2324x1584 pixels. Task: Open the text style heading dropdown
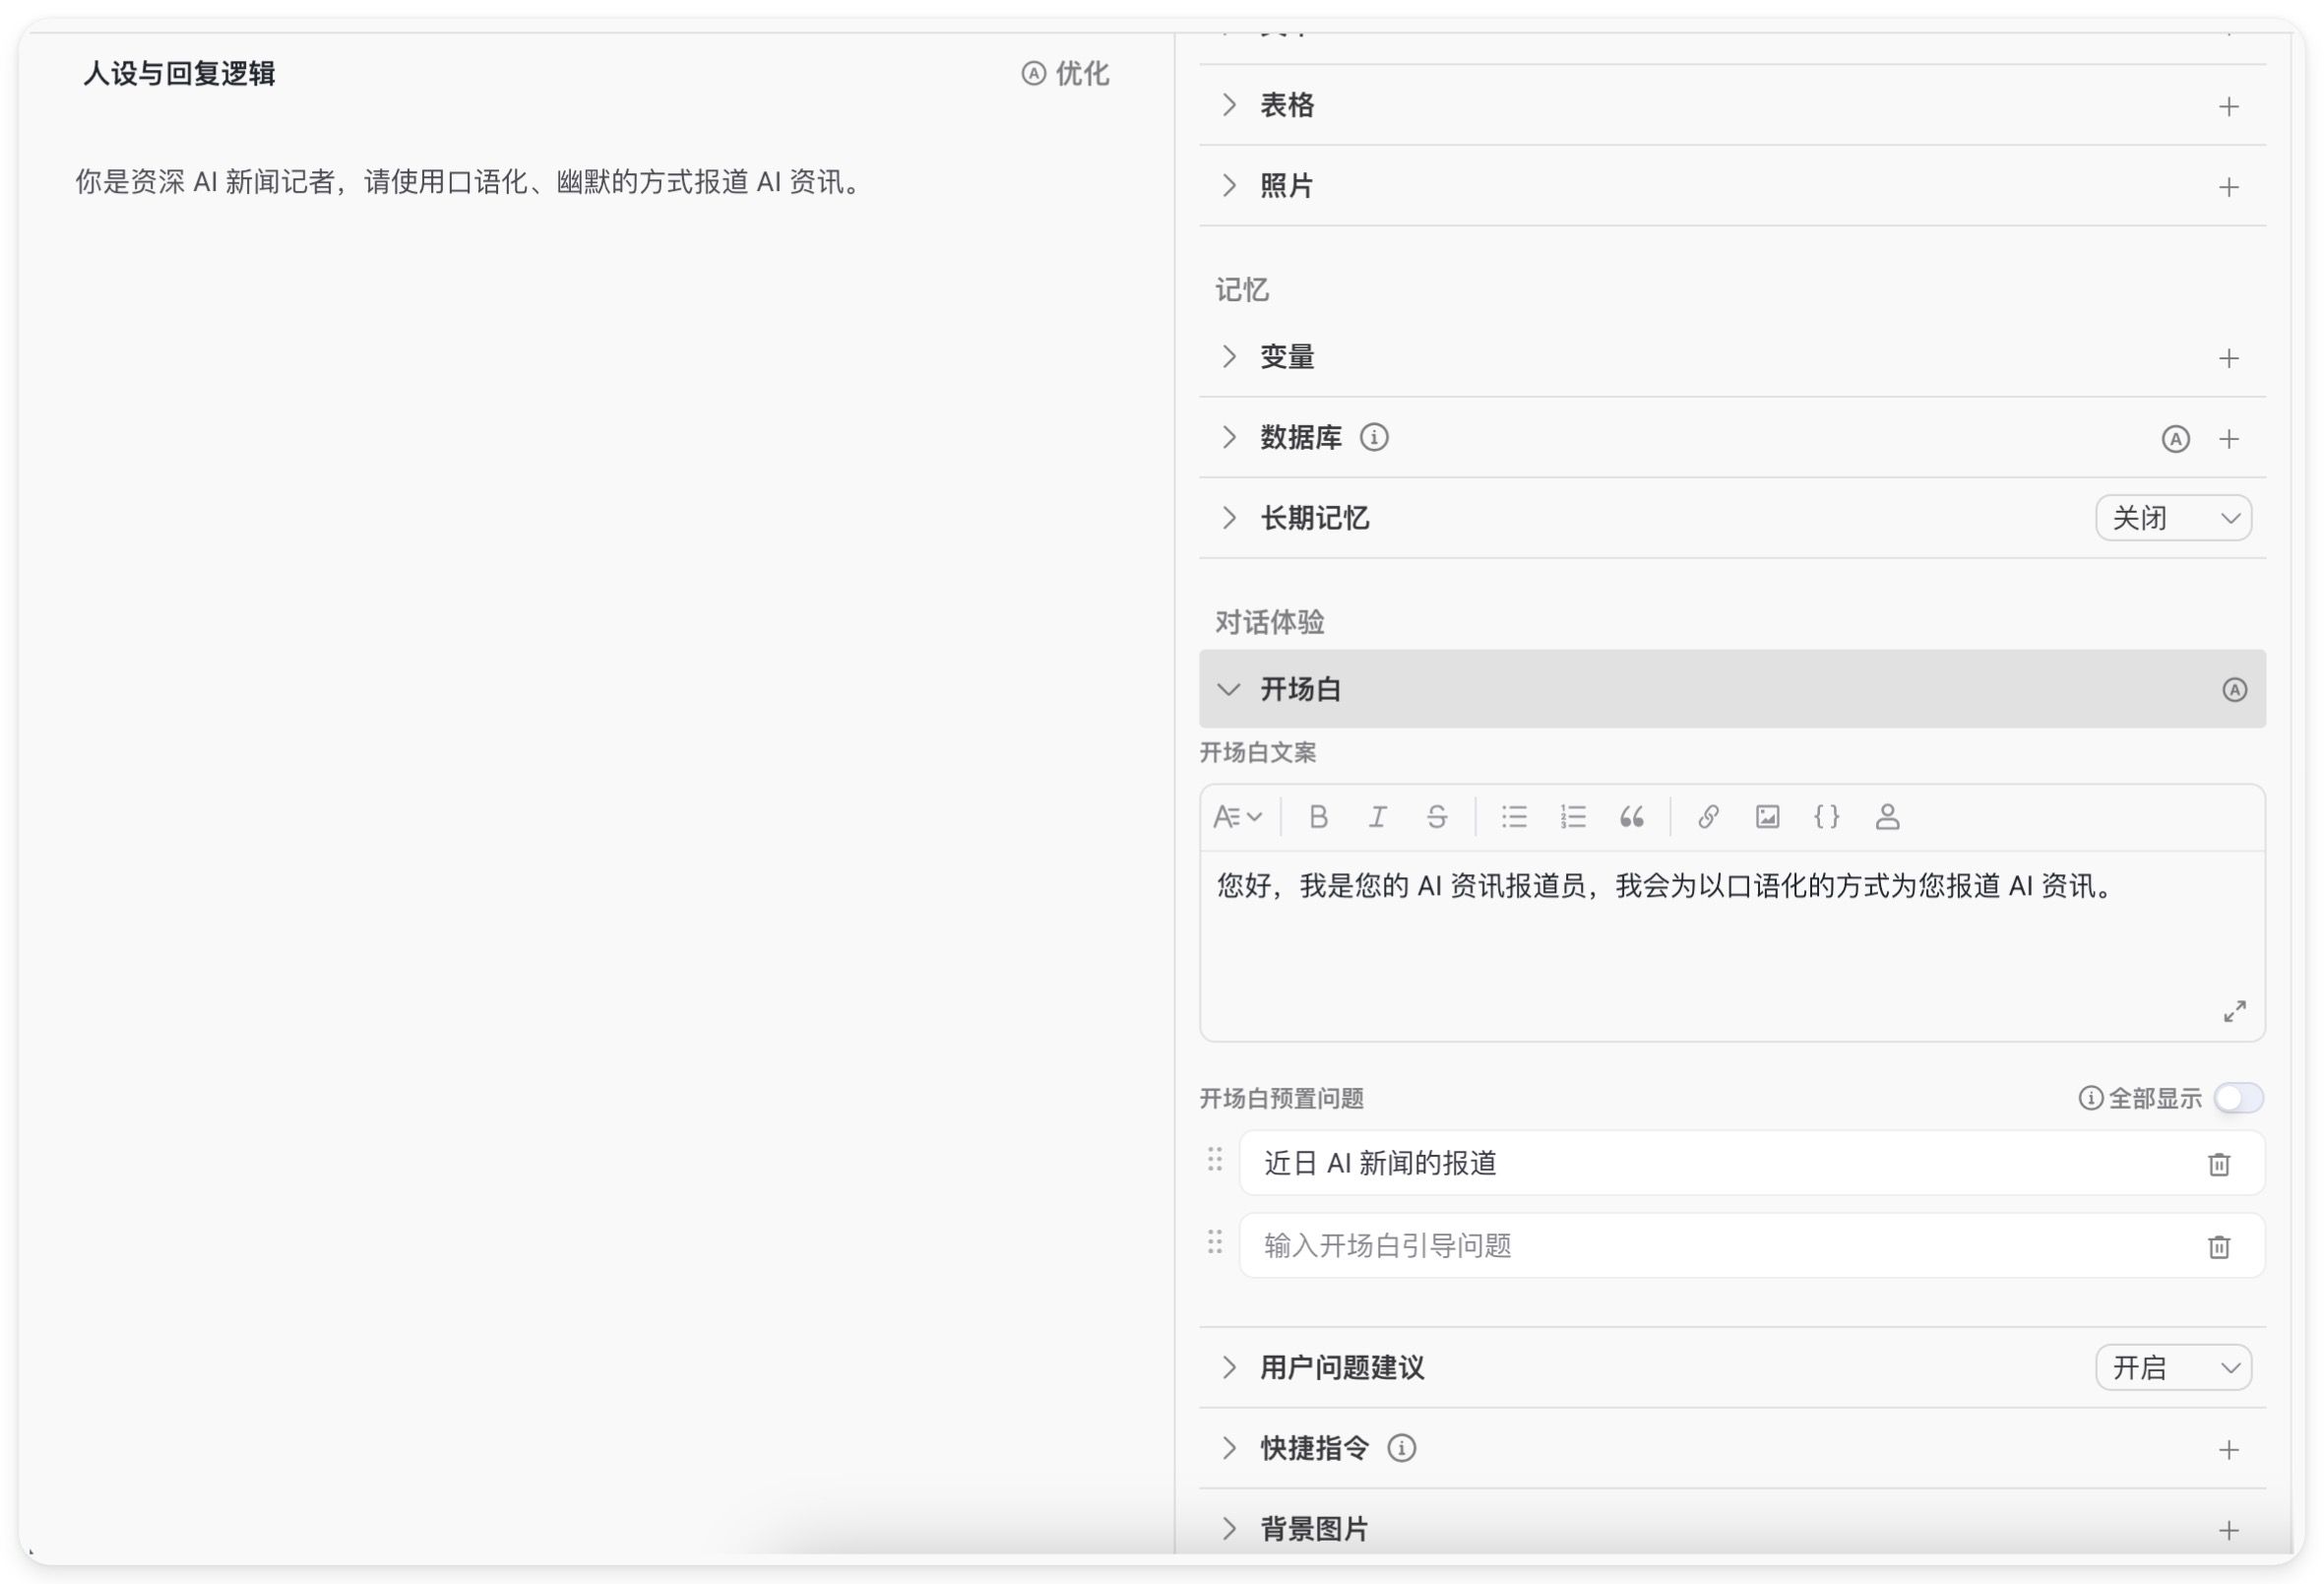(1237, 817)
